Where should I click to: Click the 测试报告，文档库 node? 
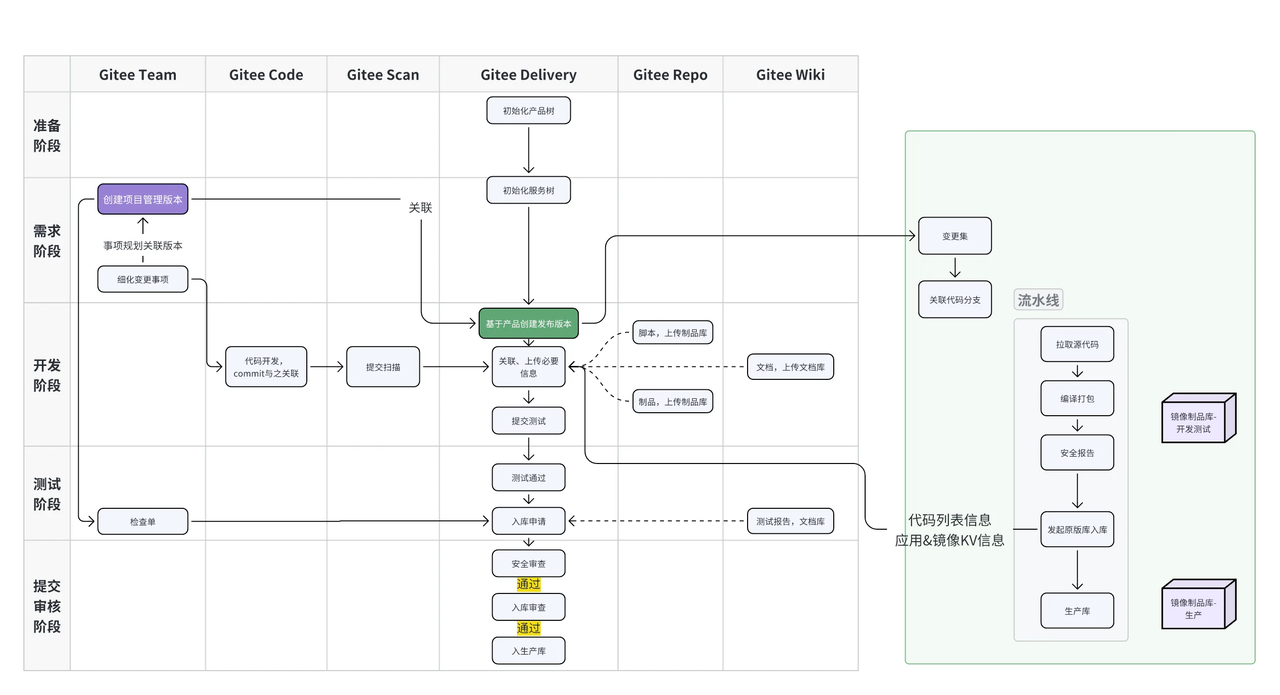click(791, 521)
